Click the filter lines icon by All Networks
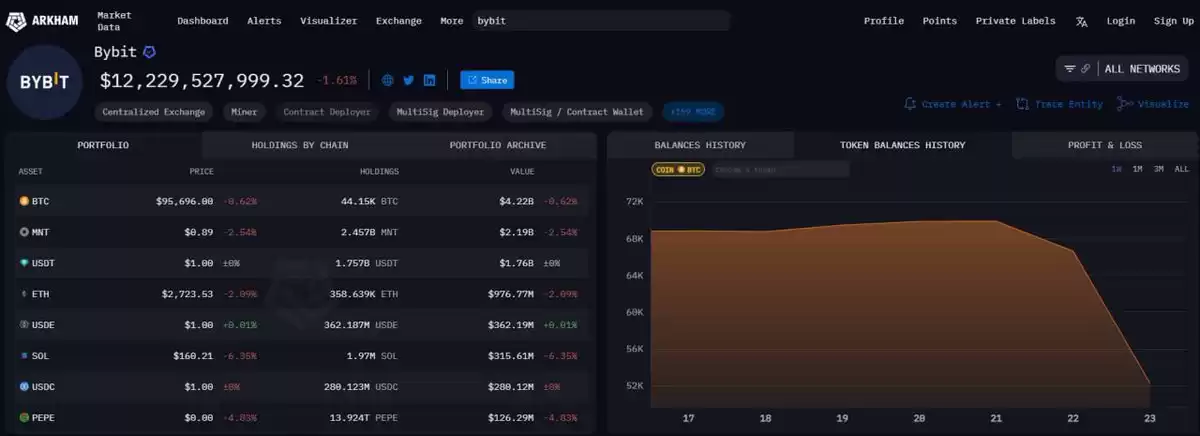This screenshot has height=436, width=1200. (1070, 69)
